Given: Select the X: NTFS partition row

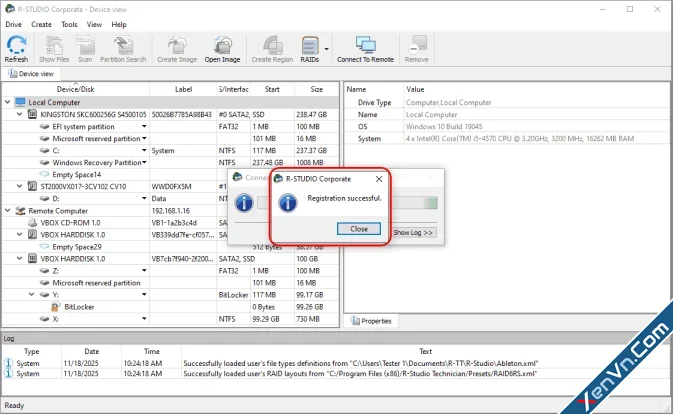Looking at the screenshot, I should click(x=170, y=318).
